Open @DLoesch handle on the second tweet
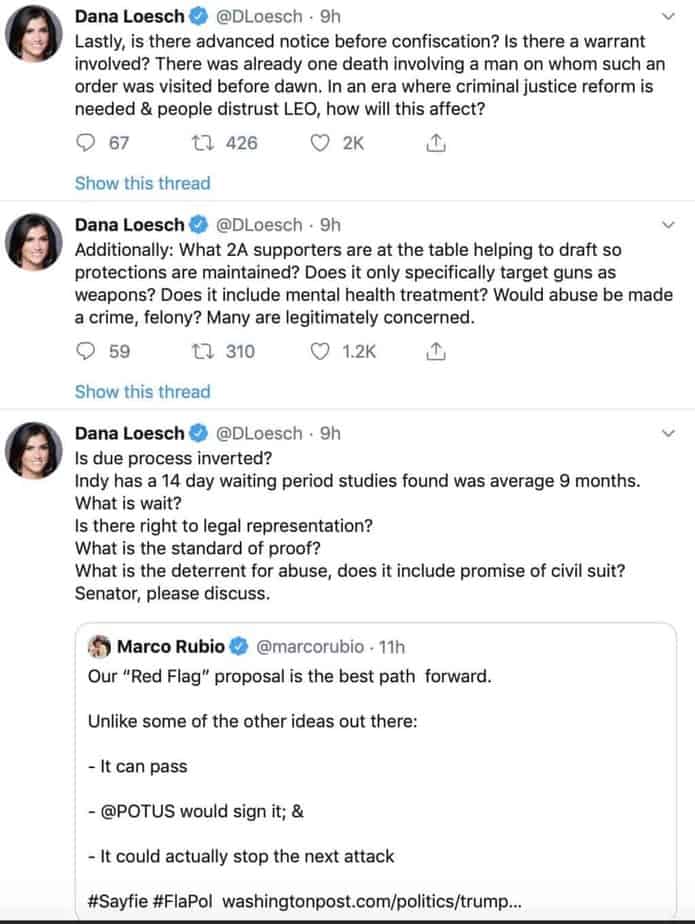Viewport: 695px width, 924px height. [259, 225]
